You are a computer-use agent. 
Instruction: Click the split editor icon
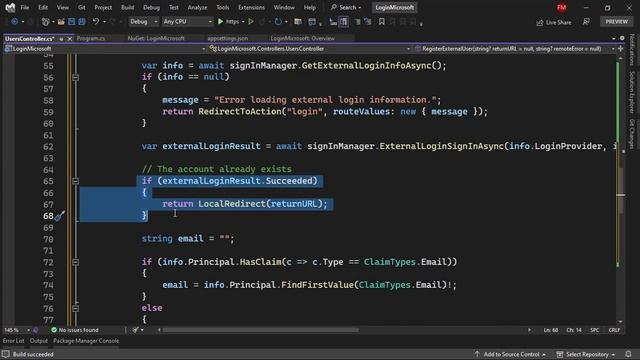[x=621, y=49]
